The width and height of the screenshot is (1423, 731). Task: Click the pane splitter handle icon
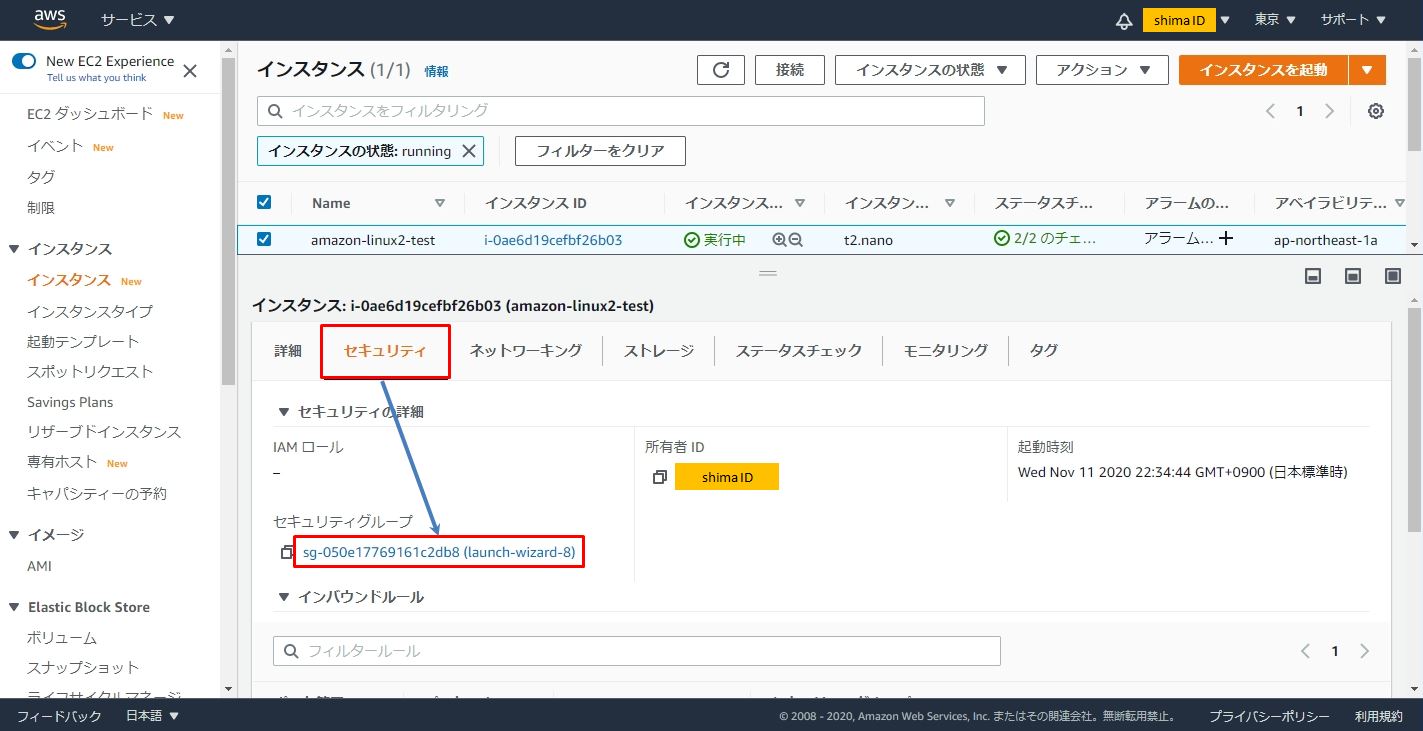point(768,273)
